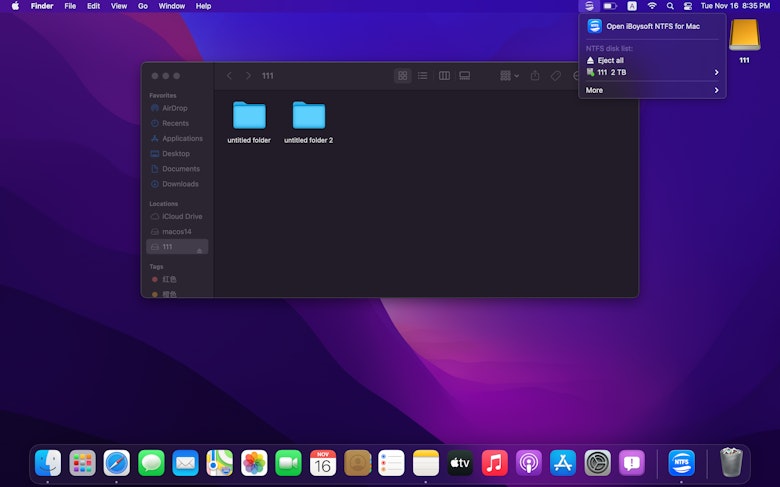The image size is (780, 487).
Task: Switch Finder to icon view
Action: click(402, 76)
